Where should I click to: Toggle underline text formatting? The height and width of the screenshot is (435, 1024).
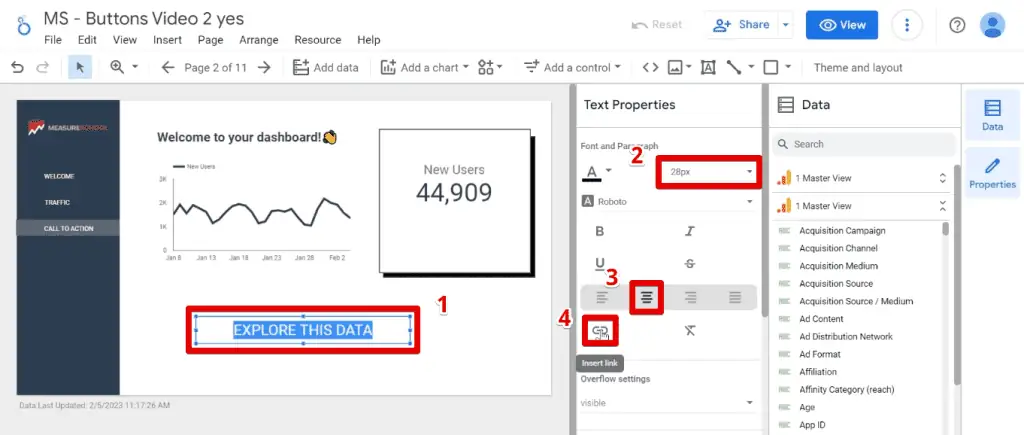(600, 264)
